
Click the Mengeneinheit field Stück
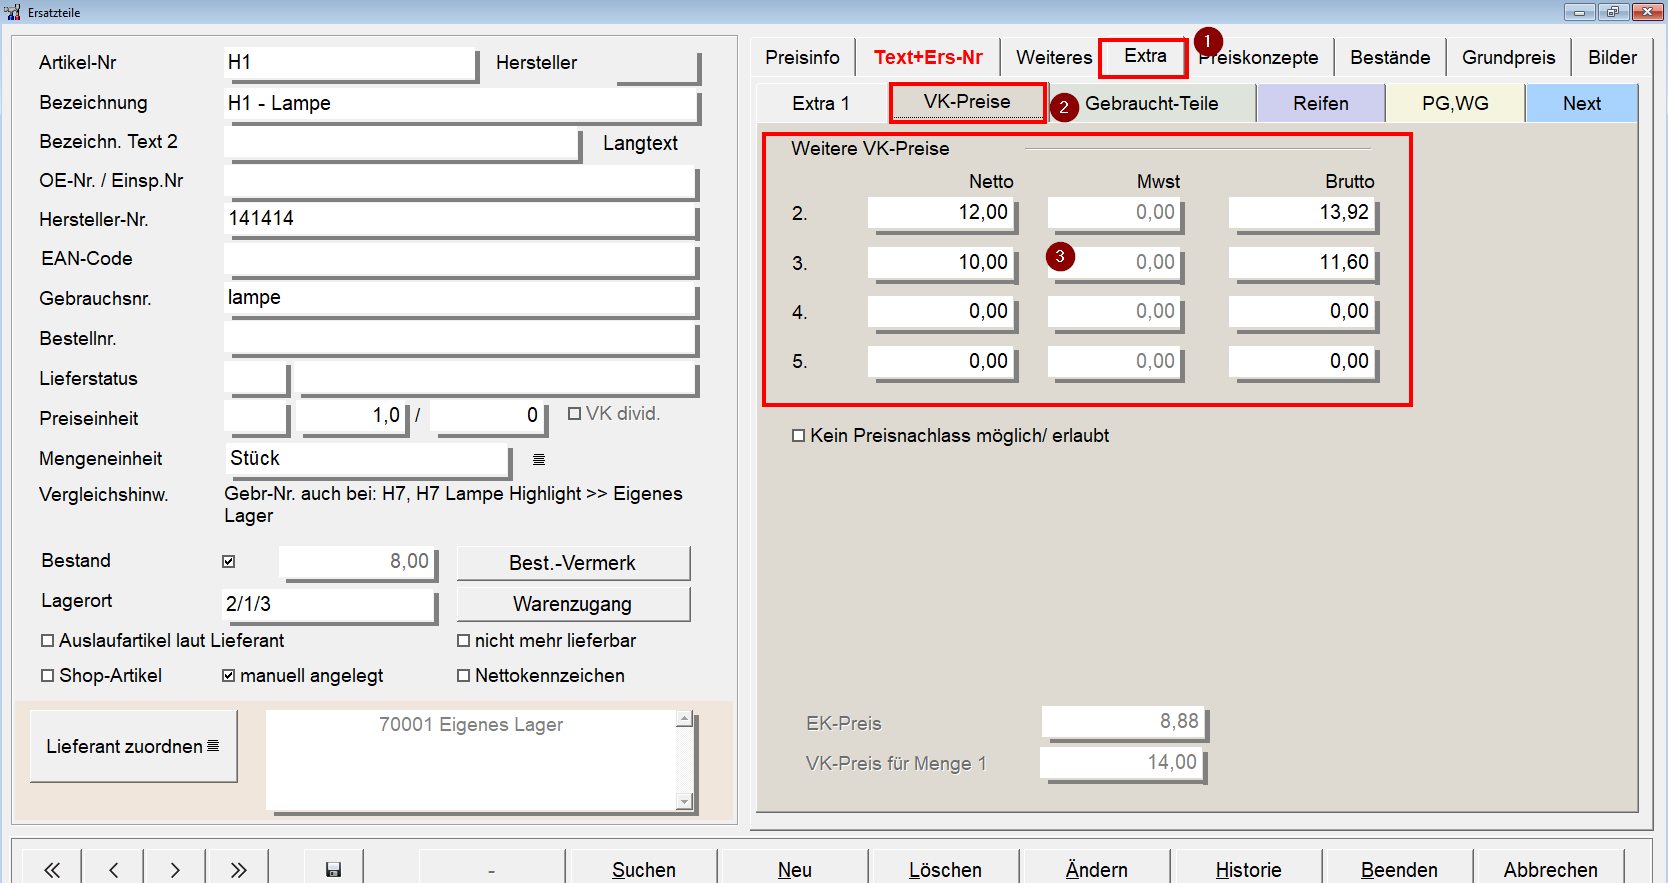pyautogui.click(x=368, y=459)
